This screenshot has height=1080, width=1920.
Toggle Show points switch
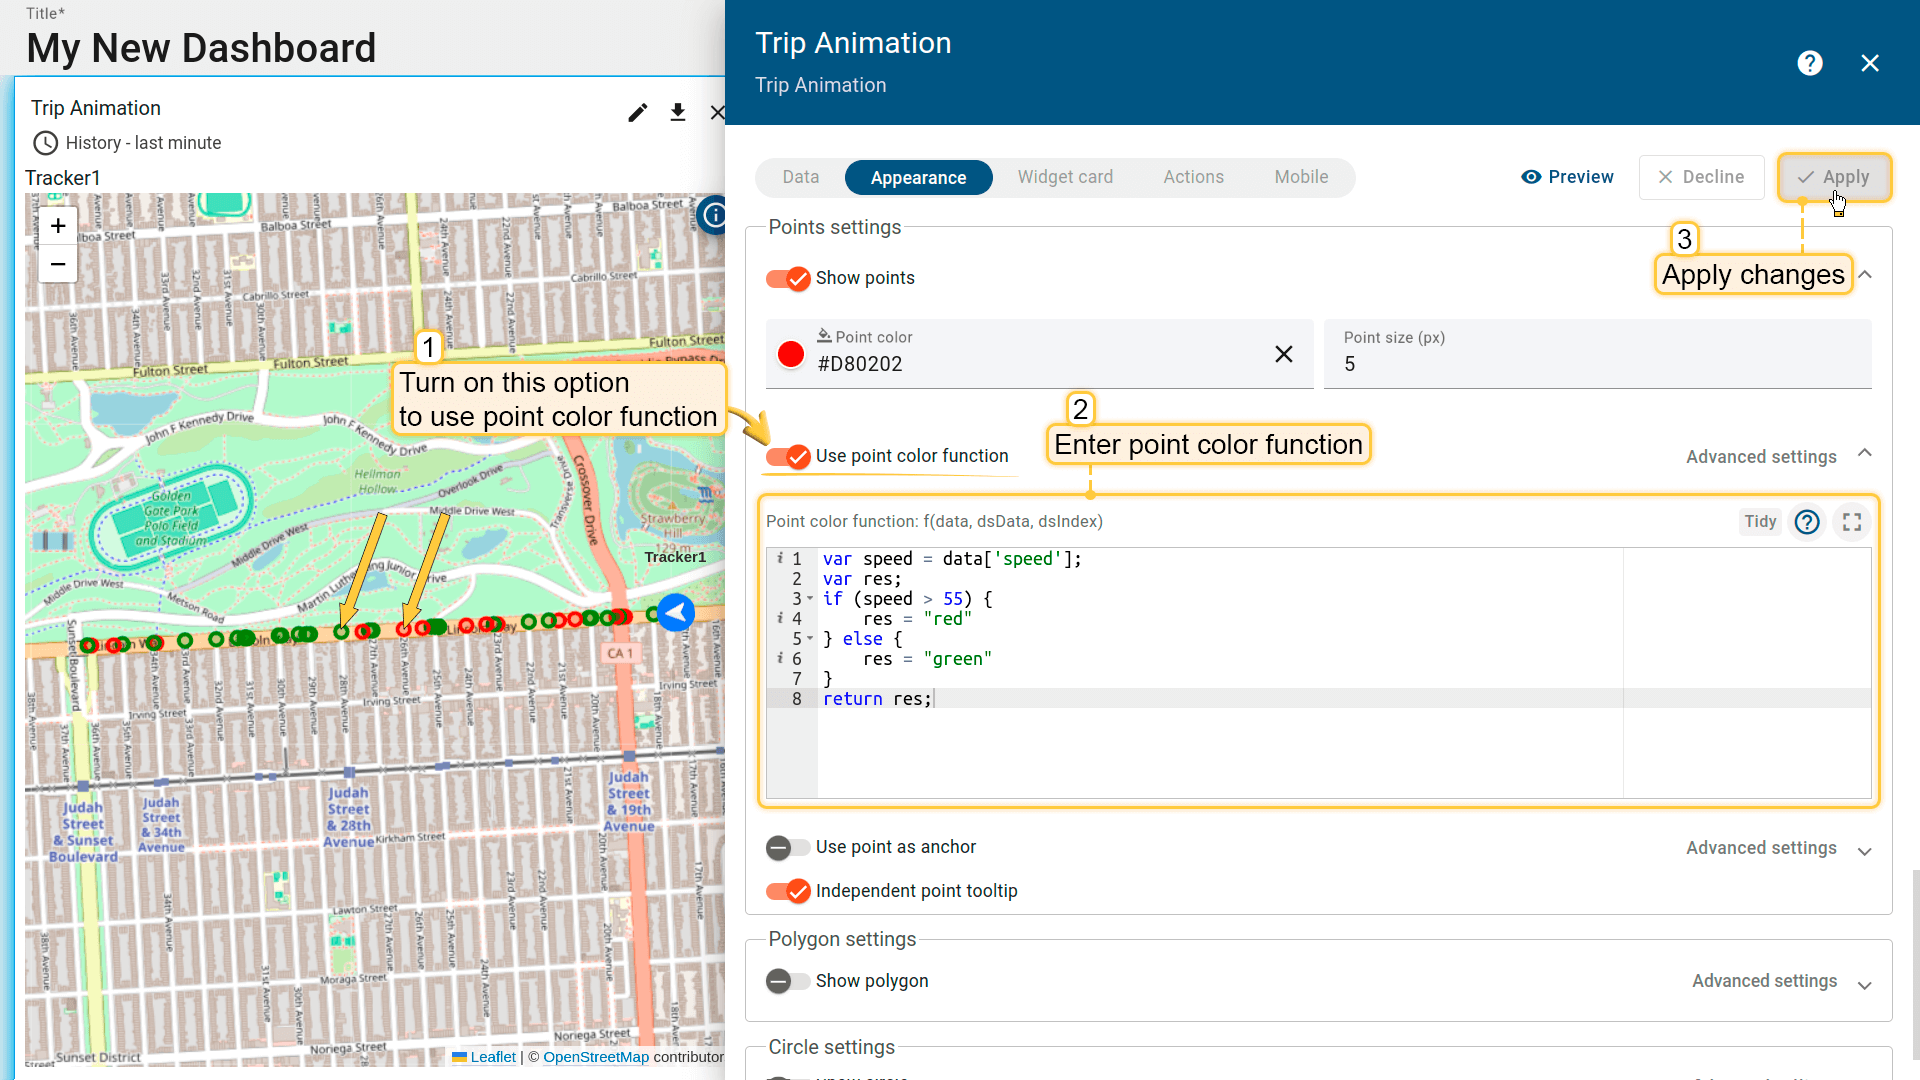click(x=788, y=278)
